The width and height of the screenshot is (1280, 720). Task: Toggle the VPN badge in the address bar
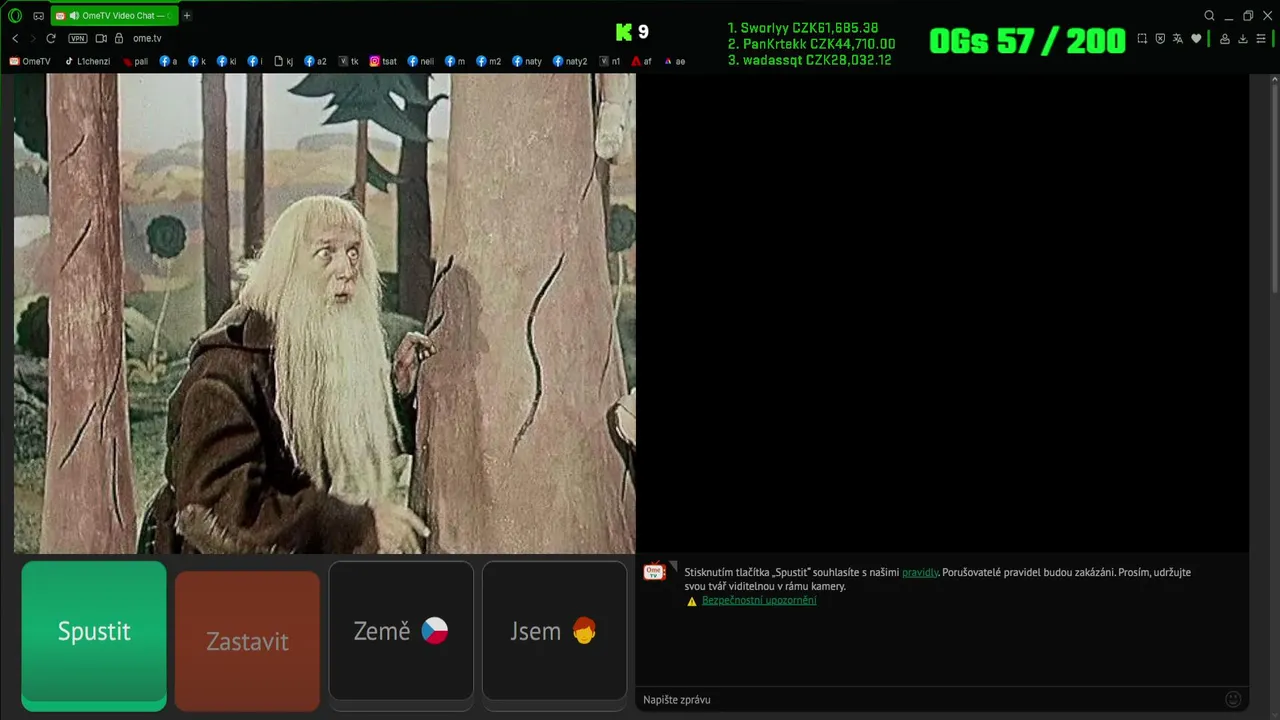pos(78,38)
